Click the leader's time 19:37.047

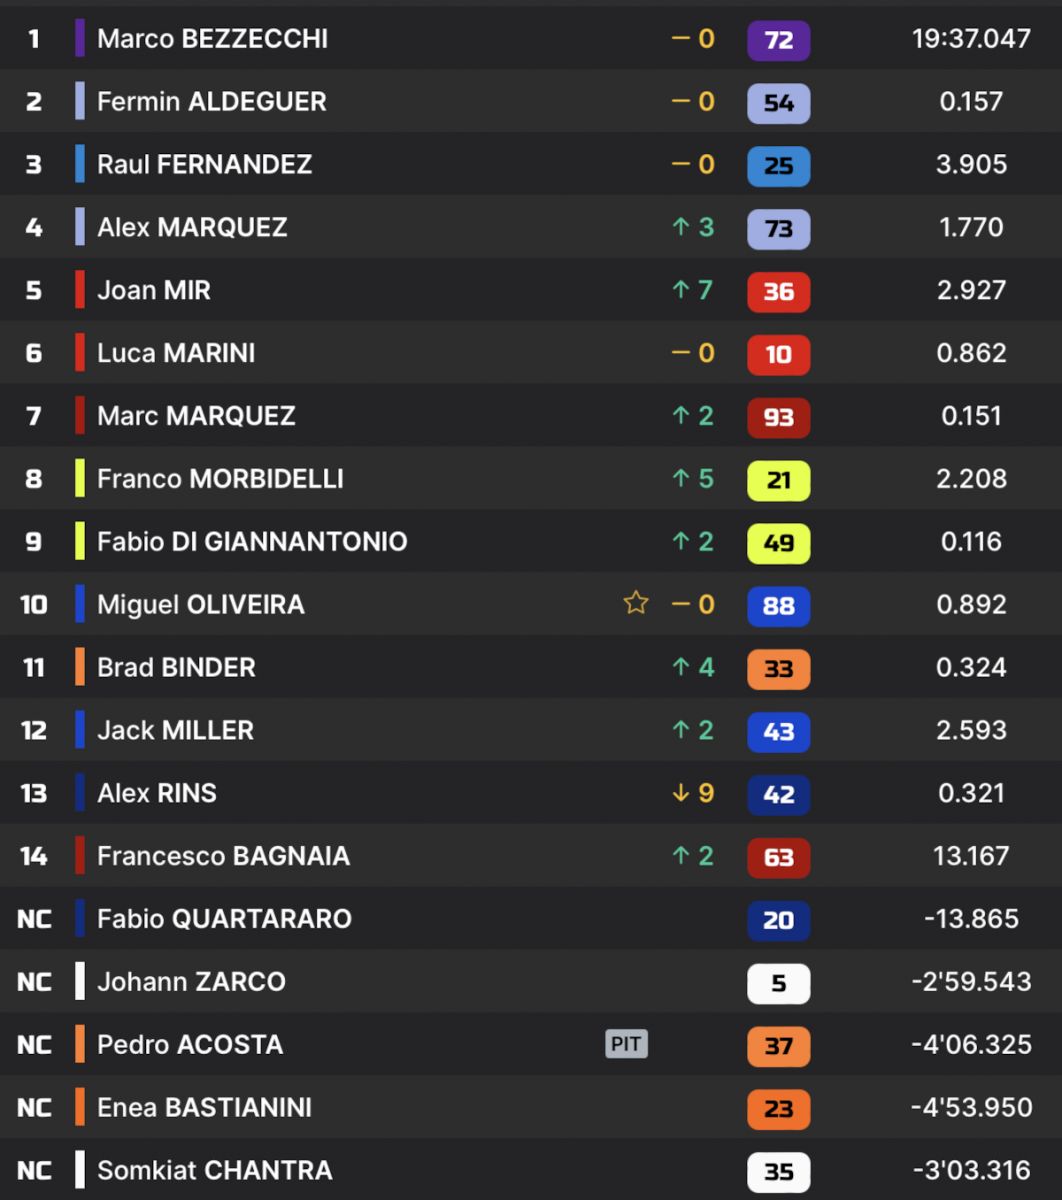click(x=970, y=39)
